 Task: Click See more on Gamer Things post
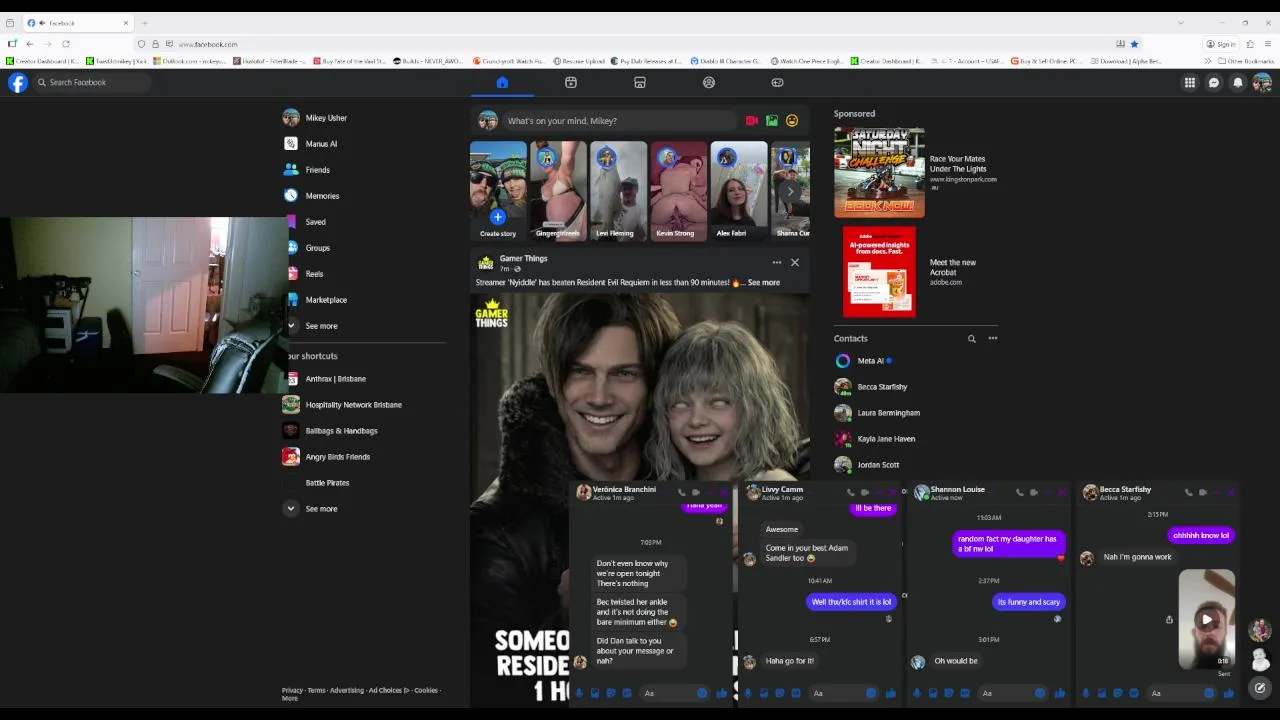763,283
